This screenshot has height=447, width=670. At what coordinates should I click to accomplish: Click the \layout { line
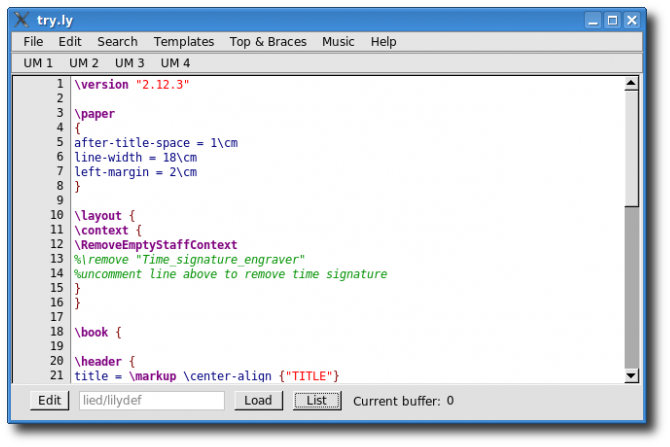pos(105,215)
